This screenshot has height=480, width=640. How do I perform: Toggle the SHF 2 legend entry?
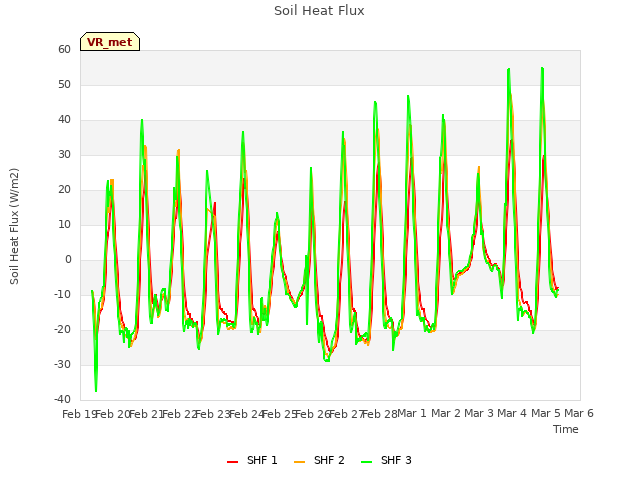pyautogui.click(x=319, y=460)
